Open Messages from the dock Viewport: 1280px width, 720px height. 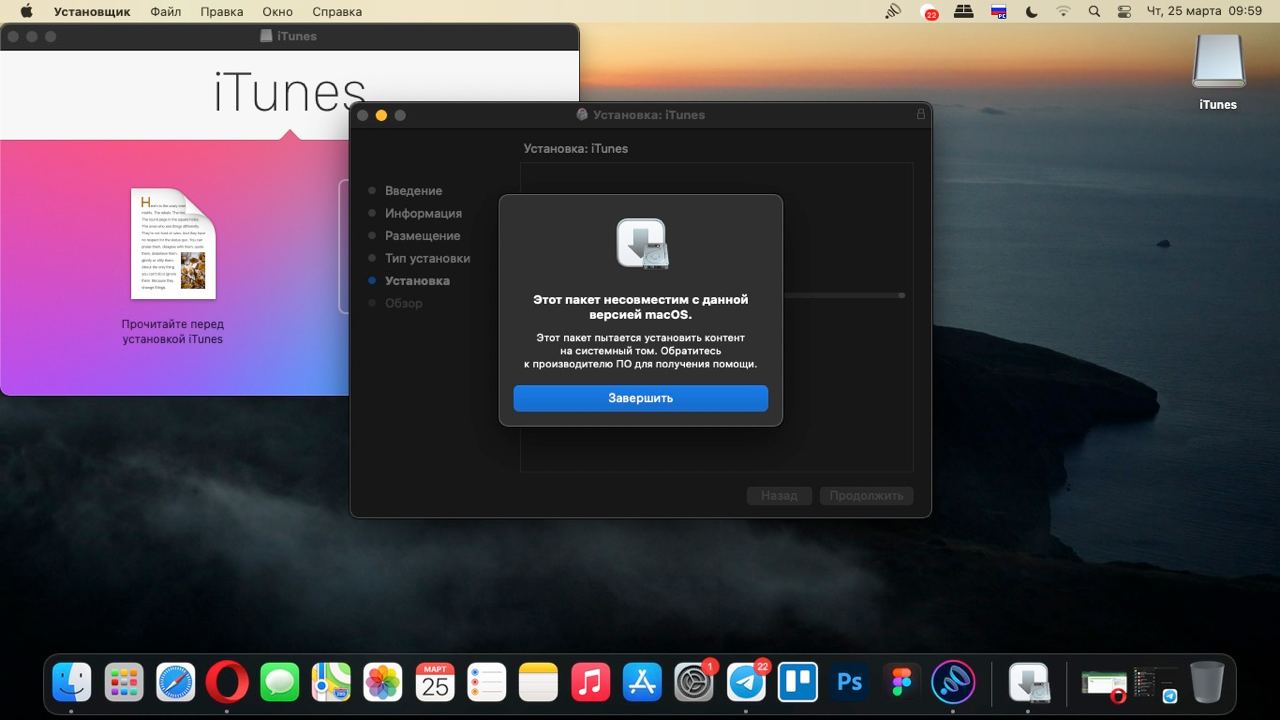(280, 683)
